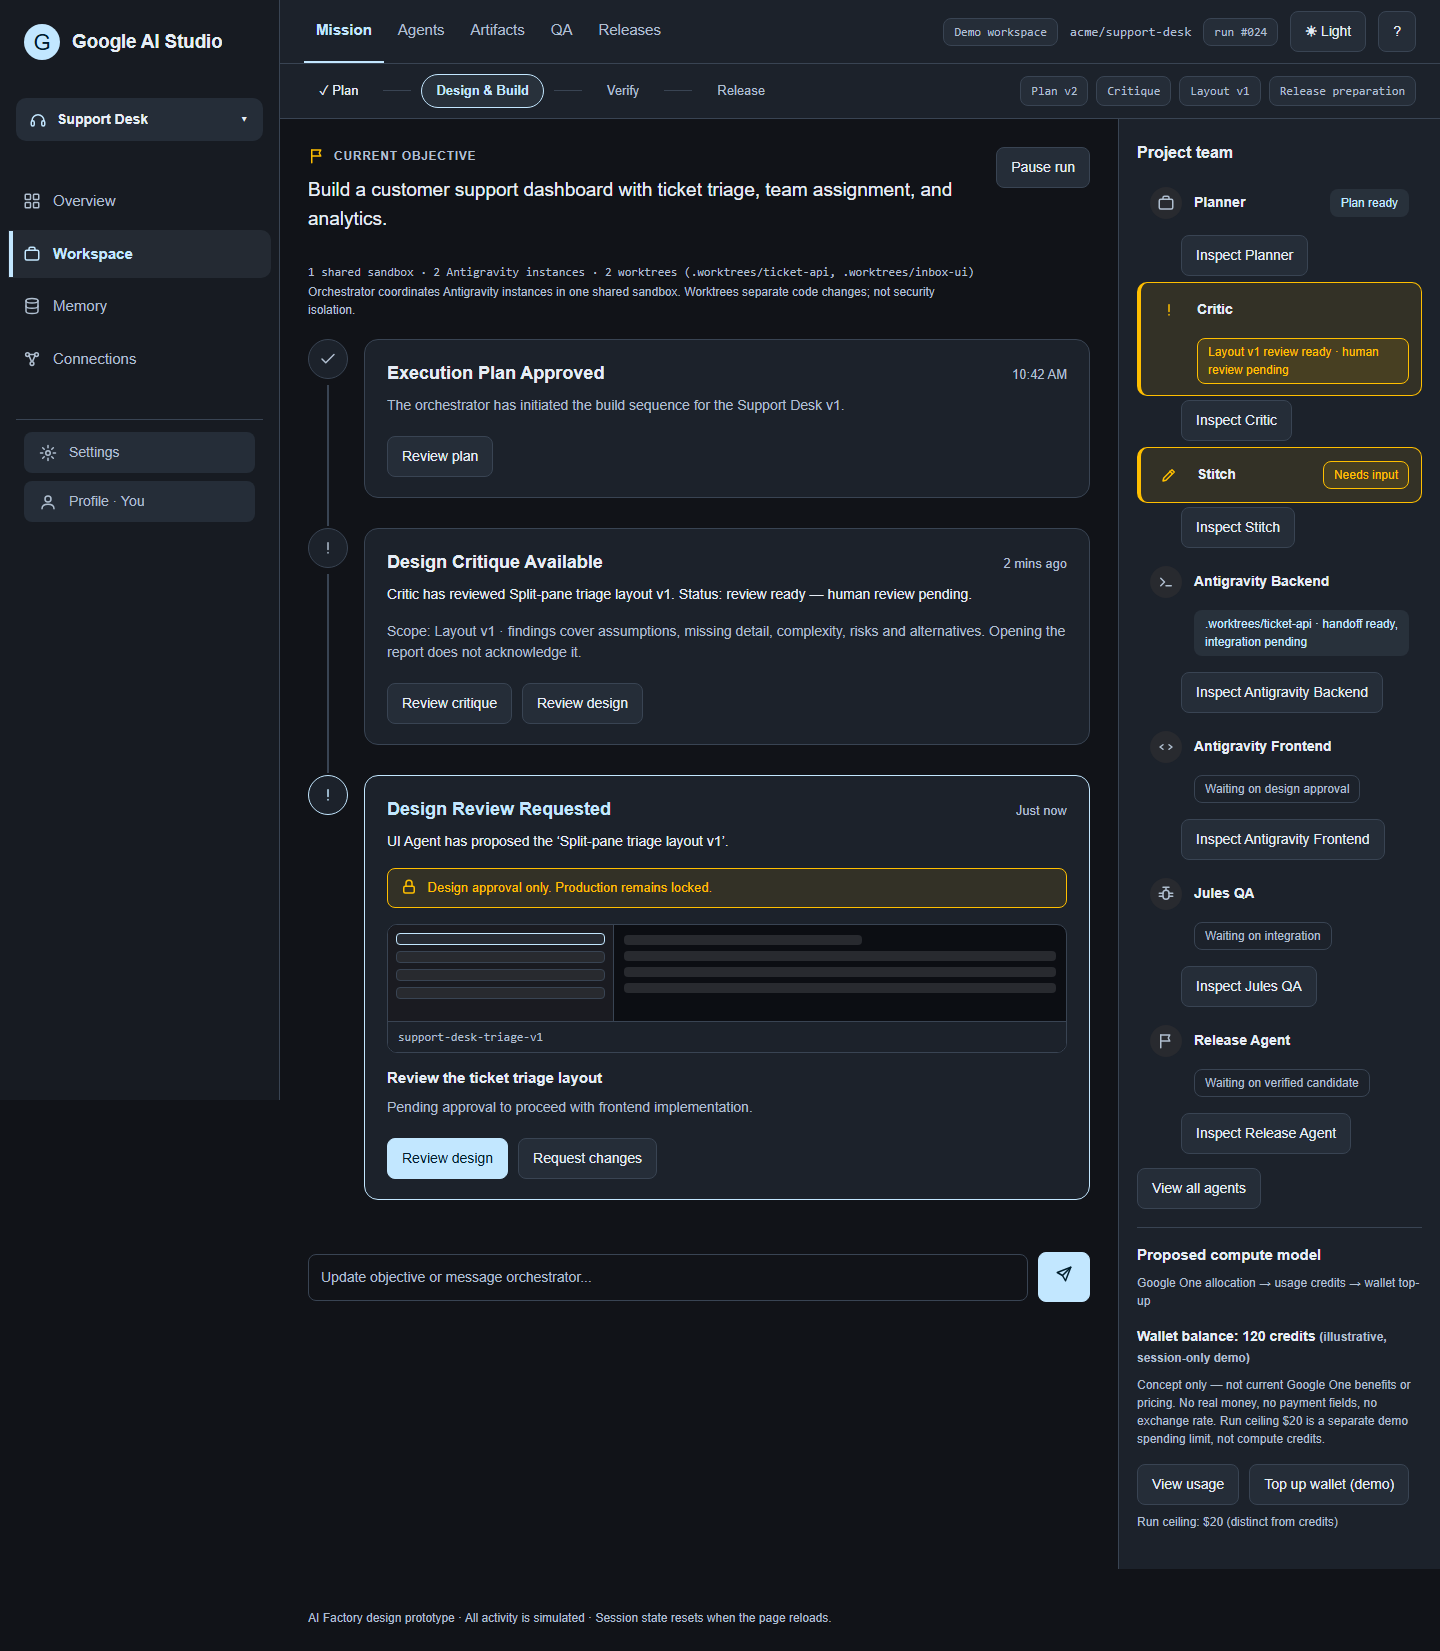Image resolution: width=1440 pixels, height=1651 pixels.
Task: Toggle the Light theme button
Action: point(1328,31)
